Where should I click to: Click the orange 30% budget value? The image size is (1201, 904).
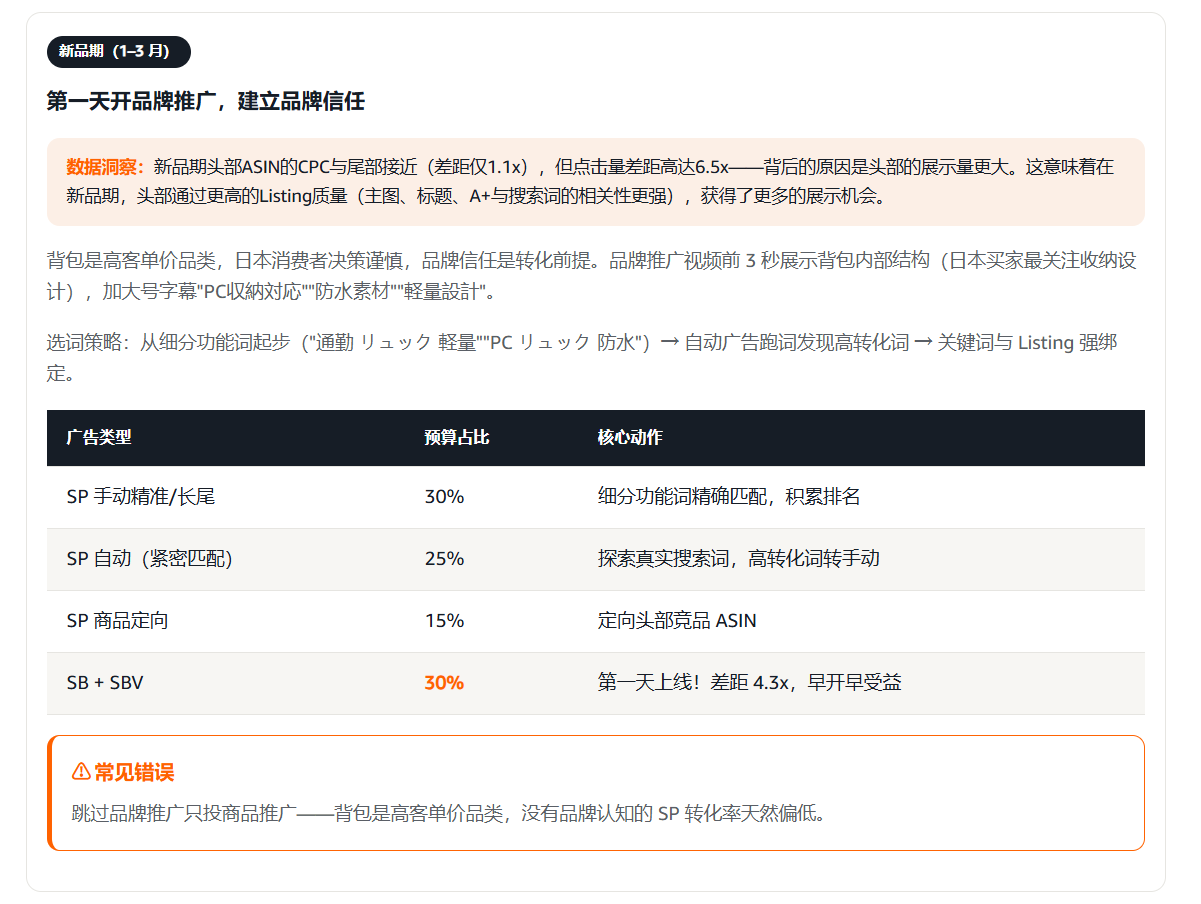point(444,683)
